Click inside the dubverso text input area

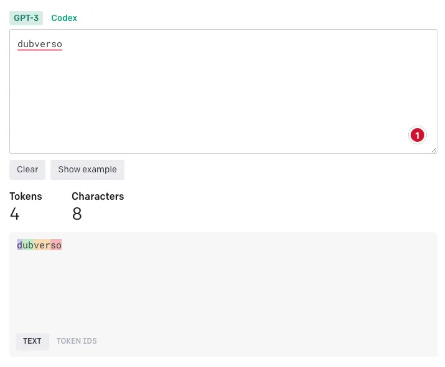tap(223, 92)
